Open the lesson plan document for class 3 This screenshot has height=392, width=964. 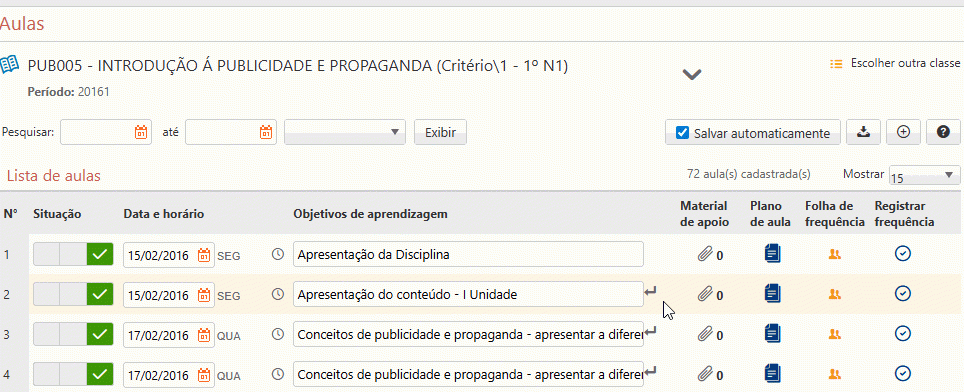[773, 334]
